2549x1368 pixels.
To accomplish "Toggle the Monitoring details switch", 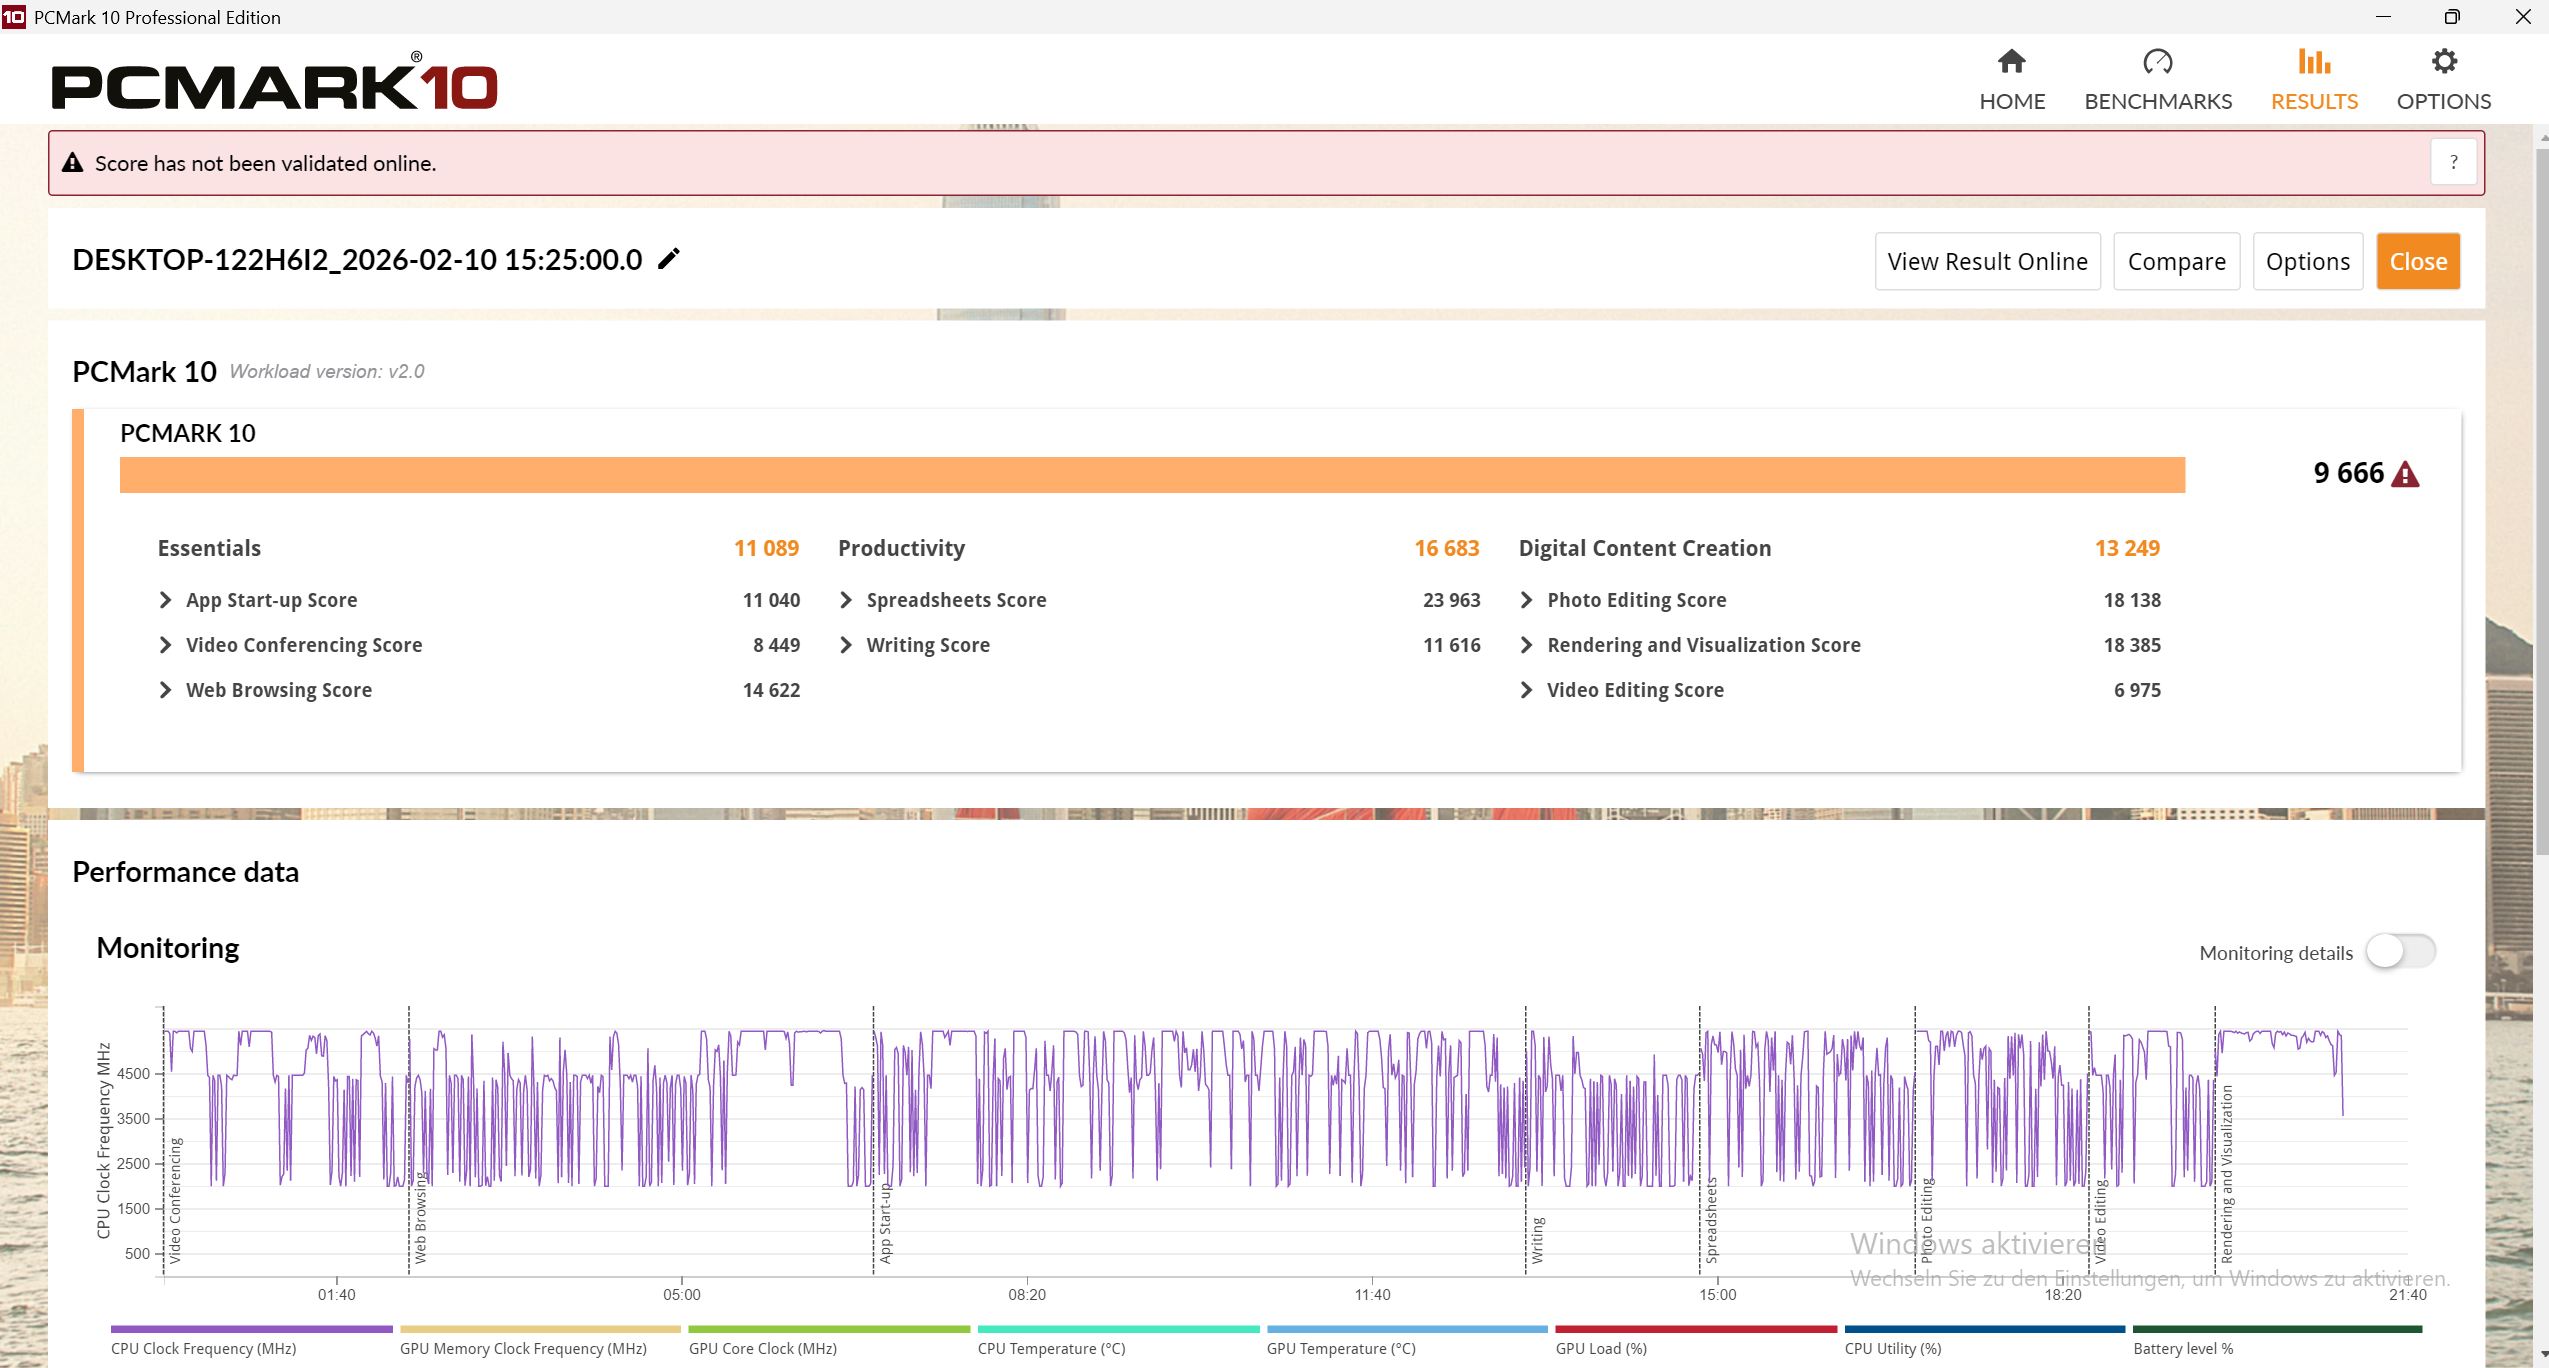I will (x=2400, y=951).
